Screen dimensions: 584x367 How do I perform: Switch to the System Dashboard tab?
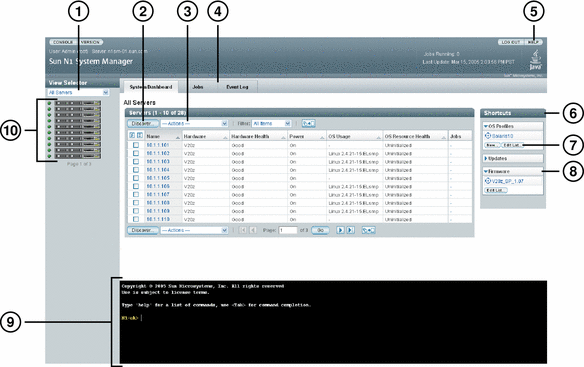[x=150, y=87]
